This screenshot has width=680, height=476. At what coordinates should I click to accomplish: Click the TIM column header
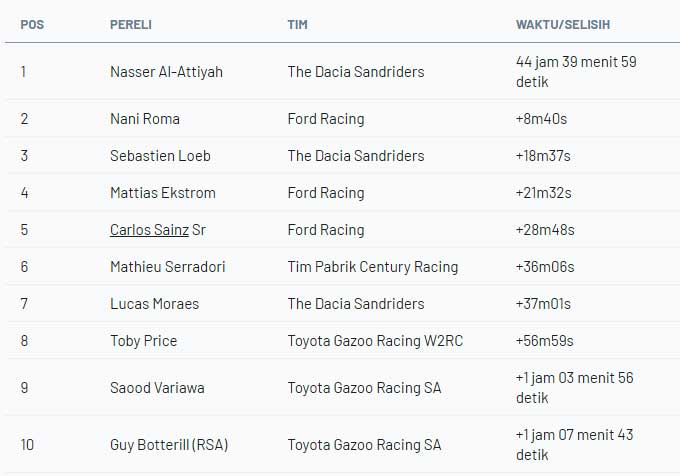pos(297,24)
